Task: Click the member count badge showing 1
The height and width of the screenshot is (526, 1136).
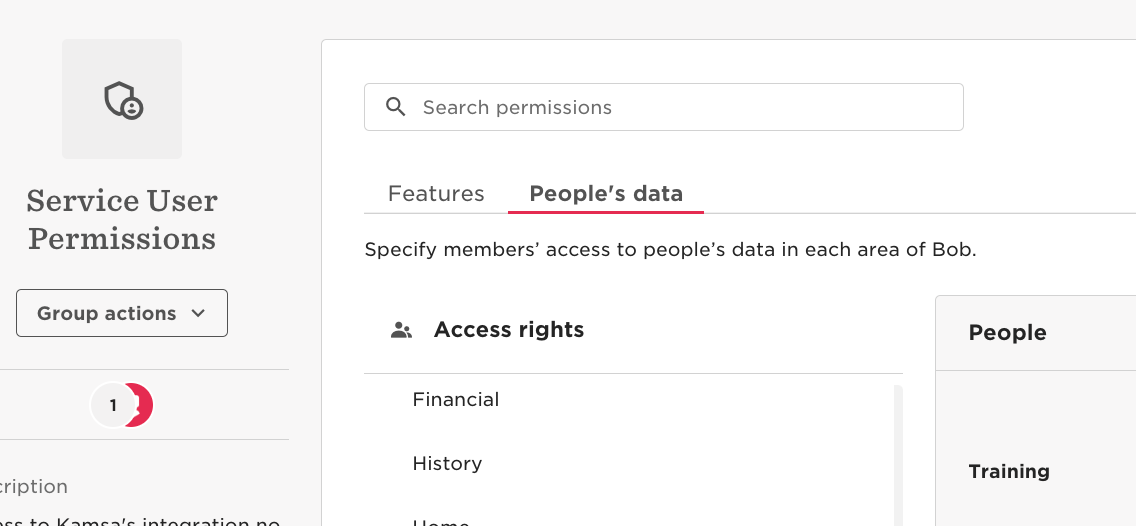Action: click(112, 405)
